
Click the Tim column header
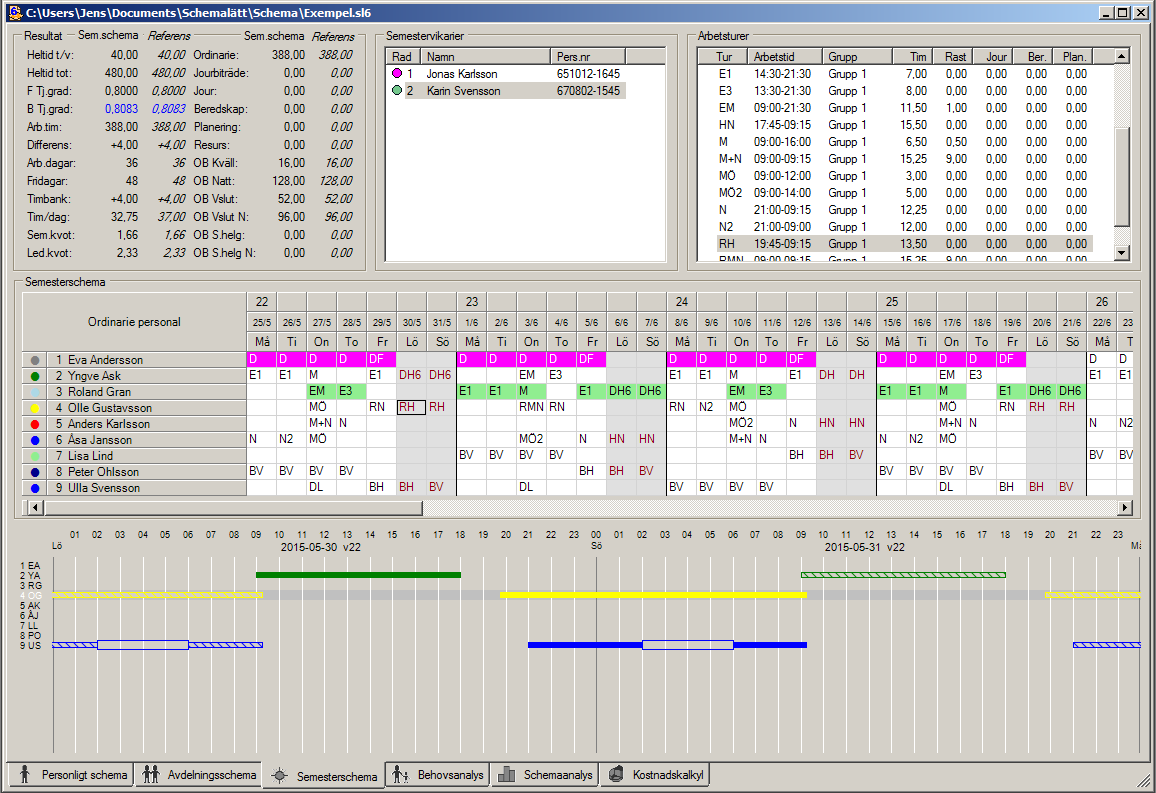912,57
